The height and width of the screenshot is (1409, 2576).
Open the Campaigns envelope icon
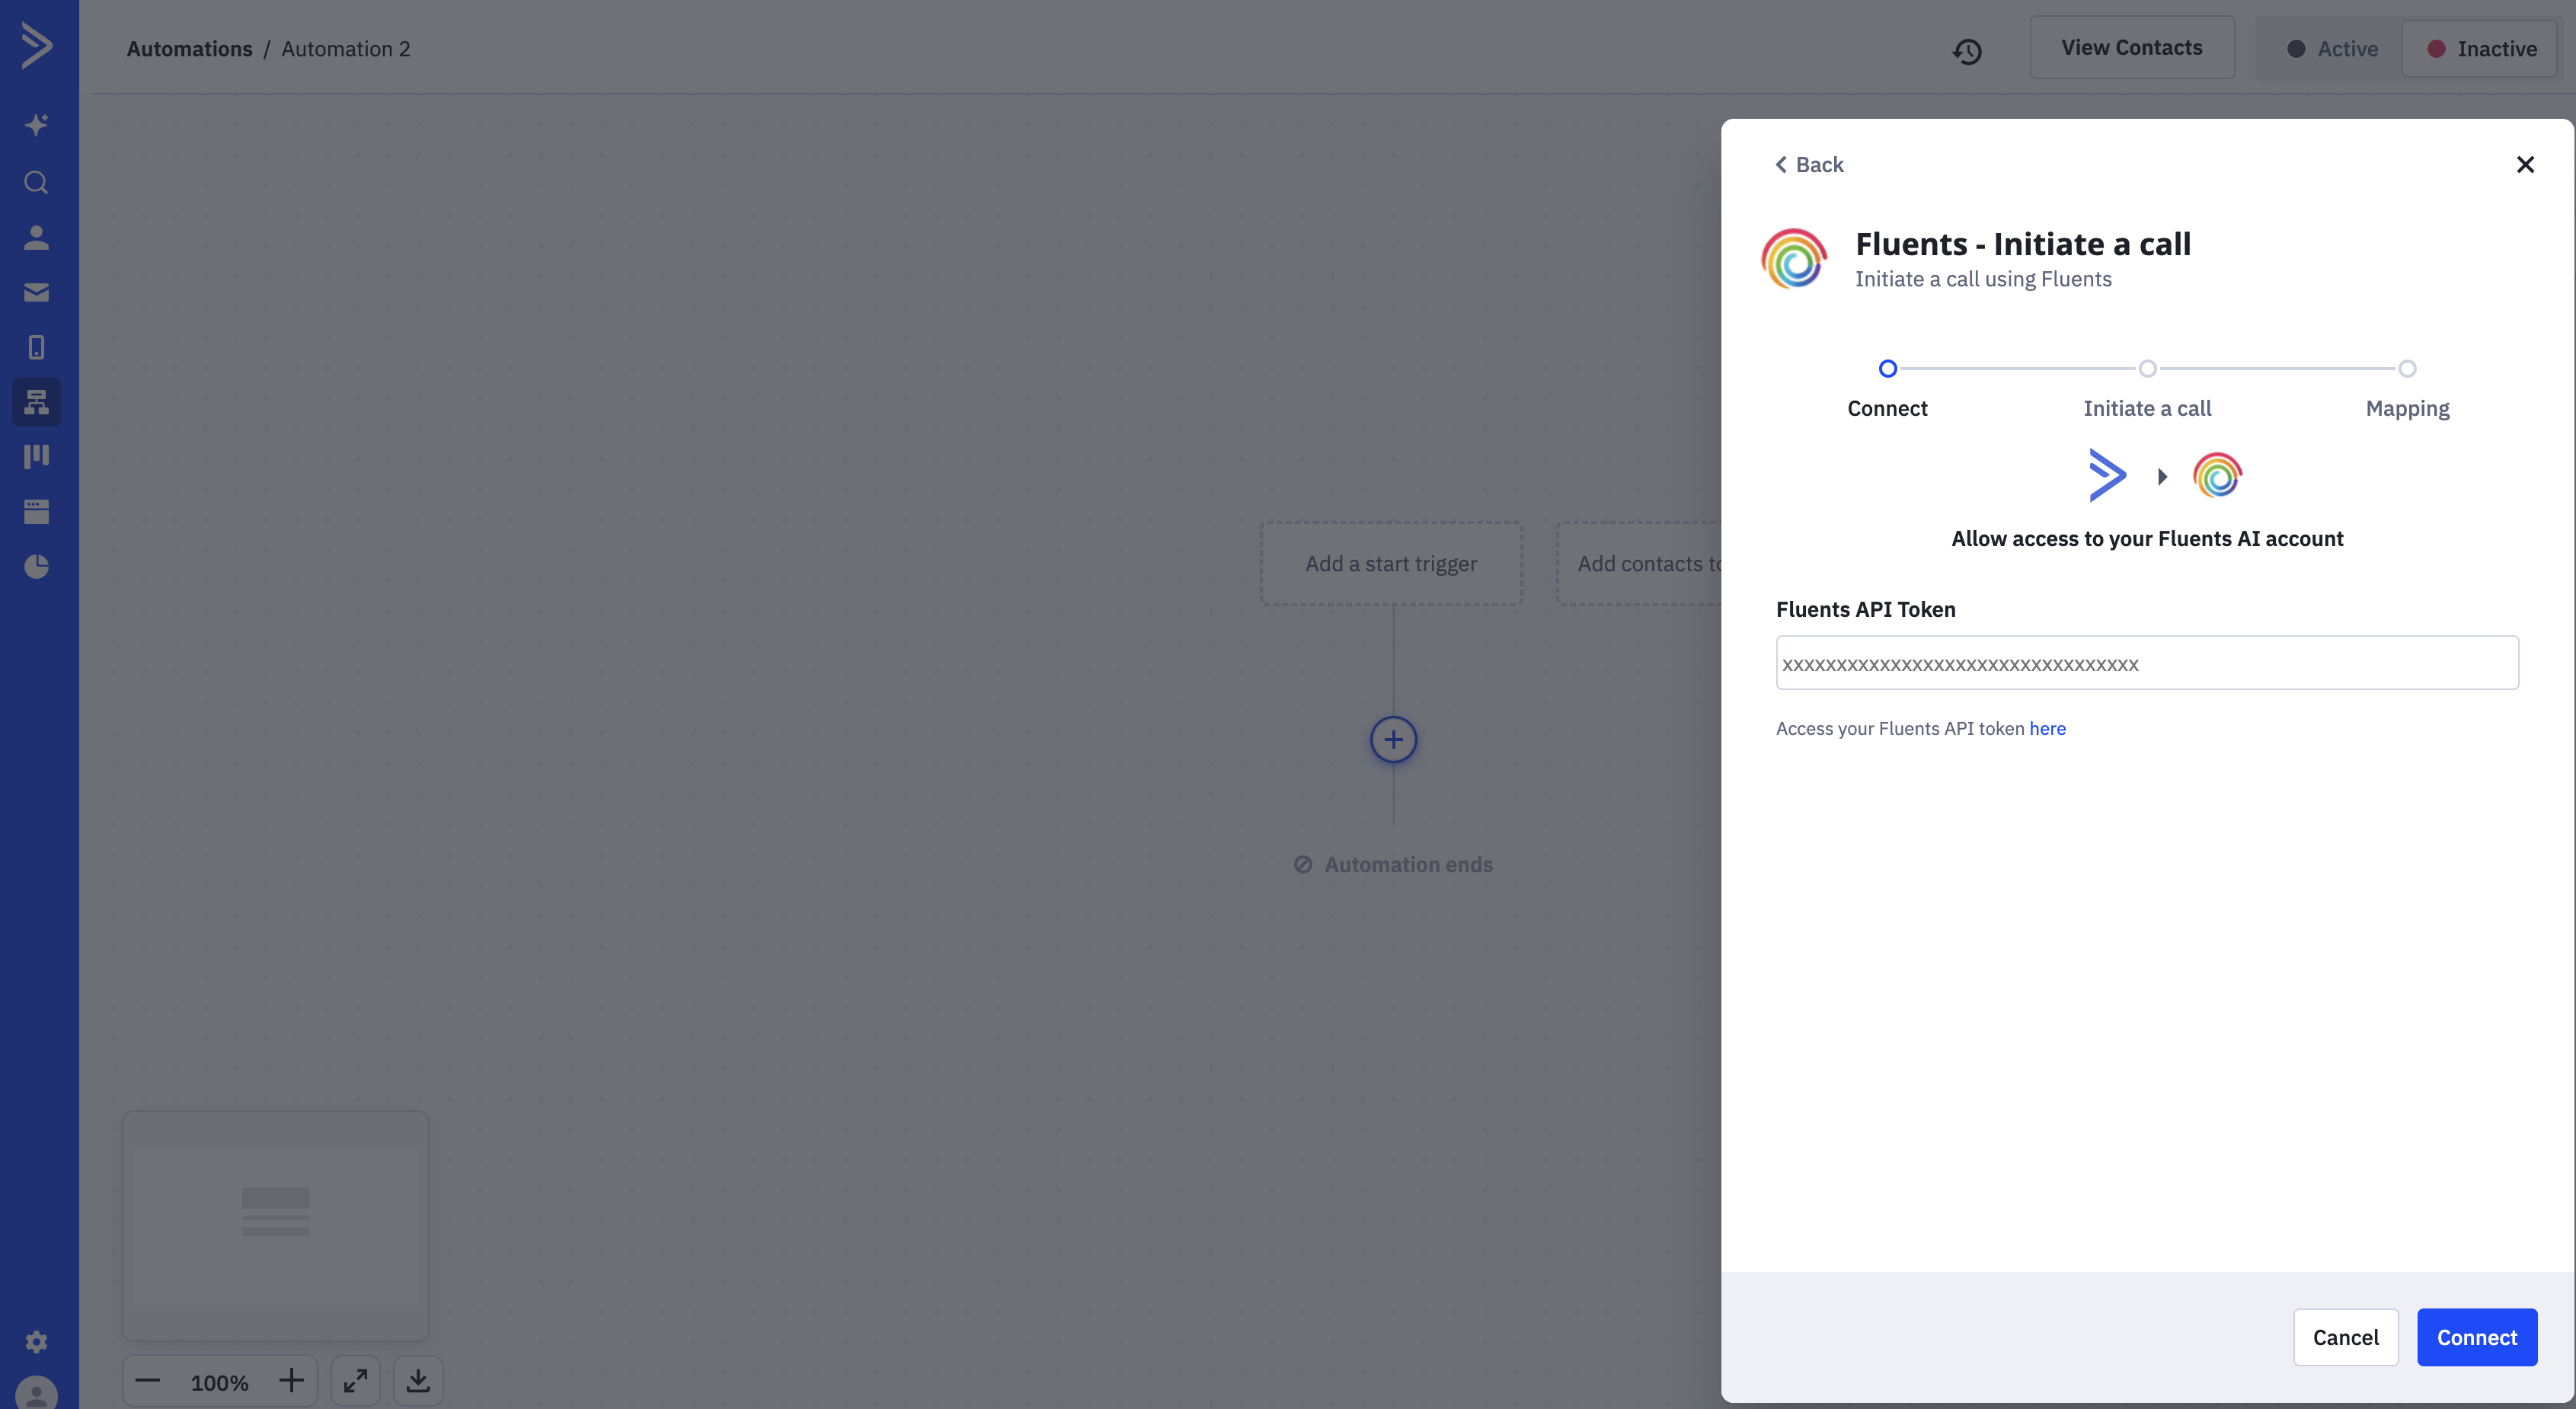pos(37,293)
